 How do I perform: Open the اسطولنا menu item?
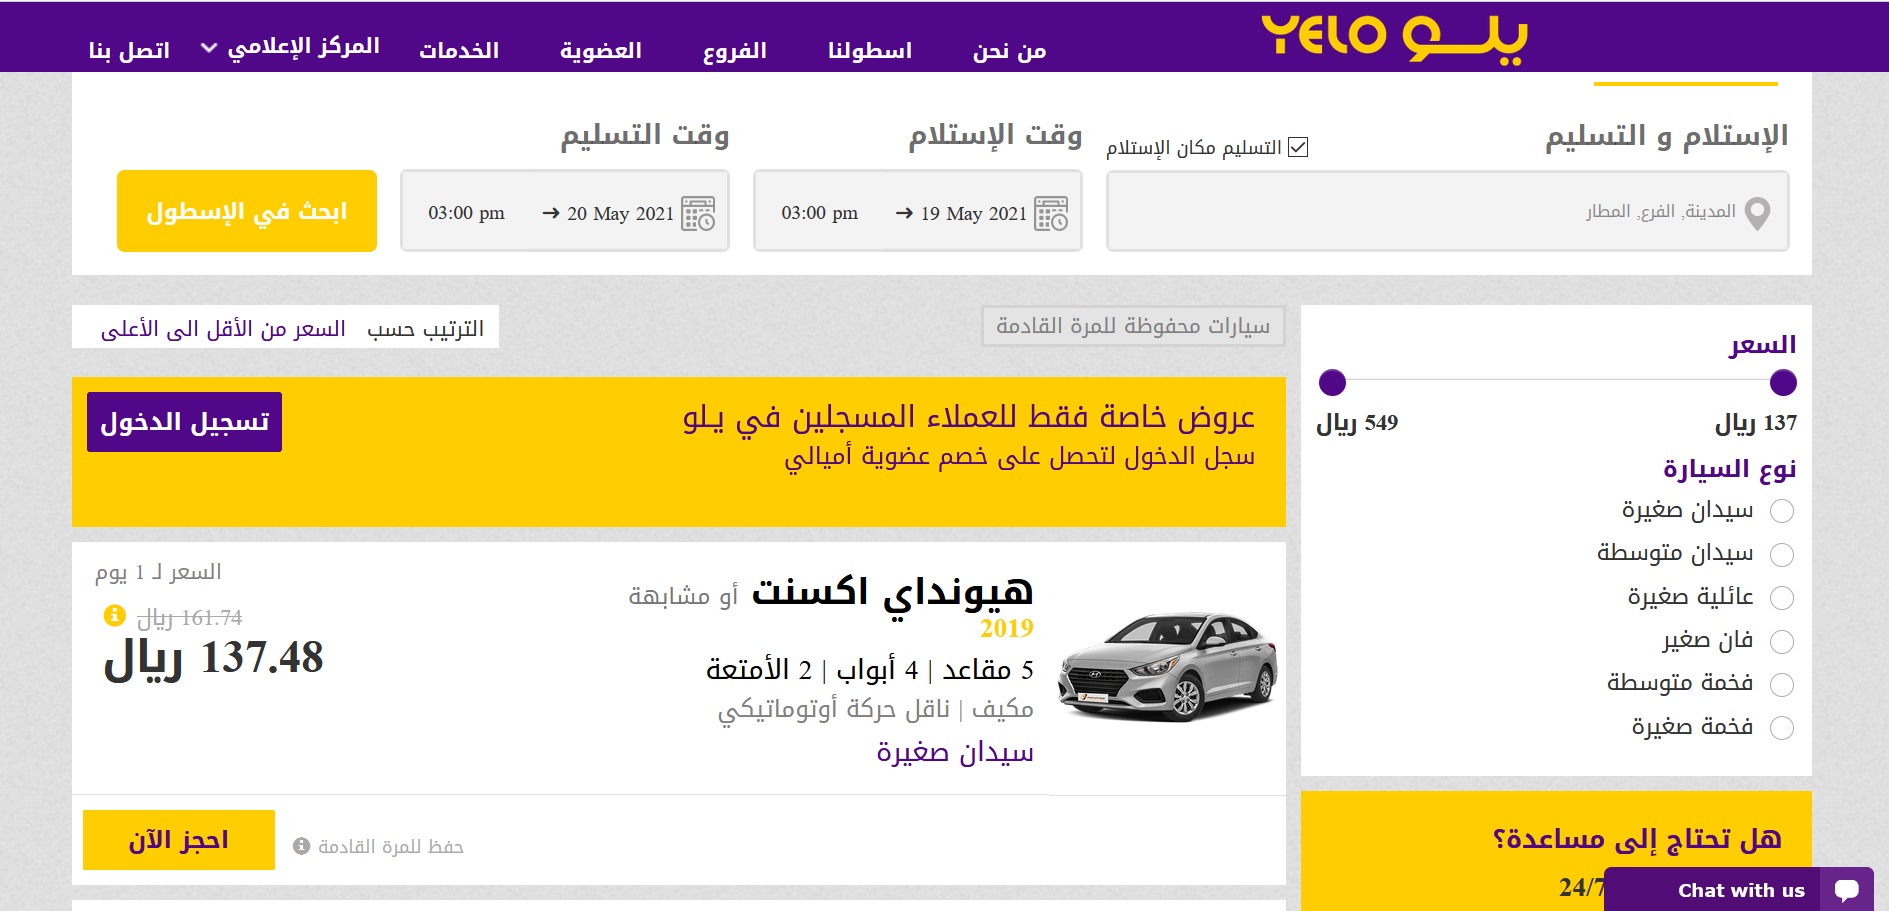point(869,50)
